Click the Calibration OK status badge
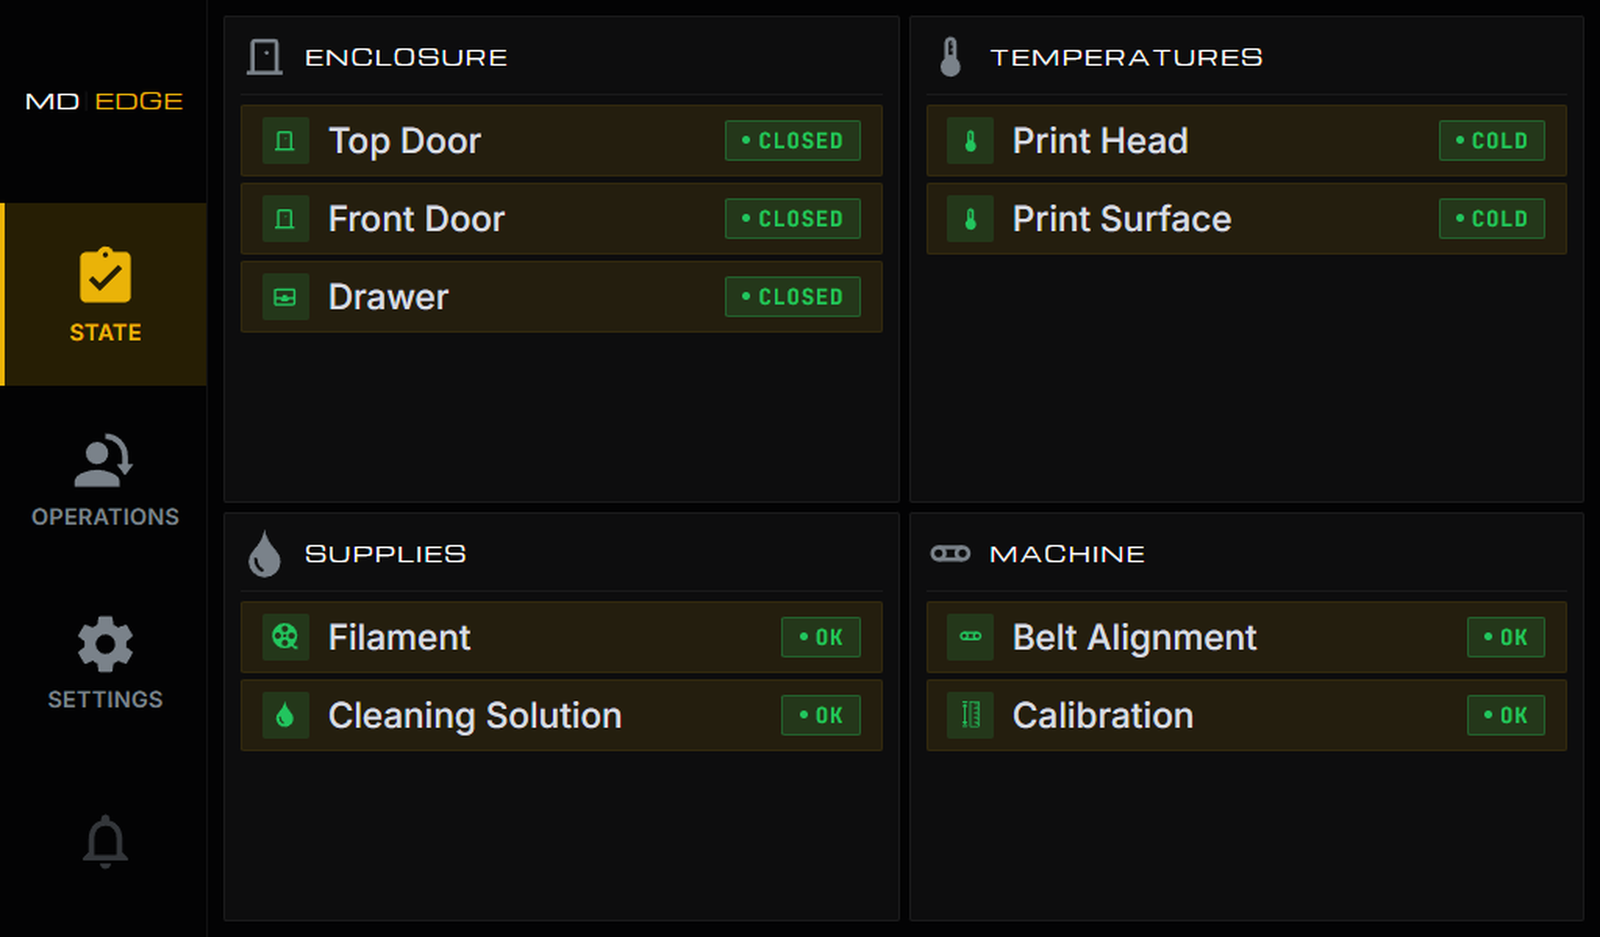This screenshot has width=1600, height=937. 1505,715
